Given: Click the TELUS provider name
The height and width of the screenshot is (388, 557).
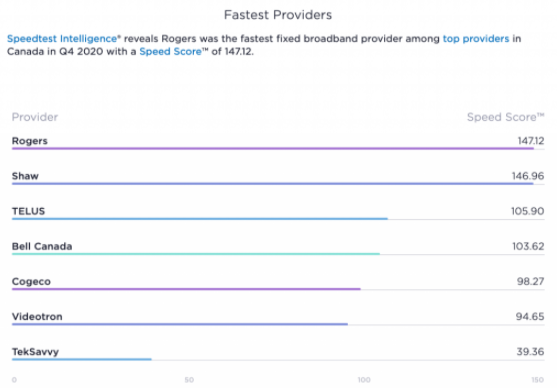Looking at the screenshot, I should click(28, 211).
